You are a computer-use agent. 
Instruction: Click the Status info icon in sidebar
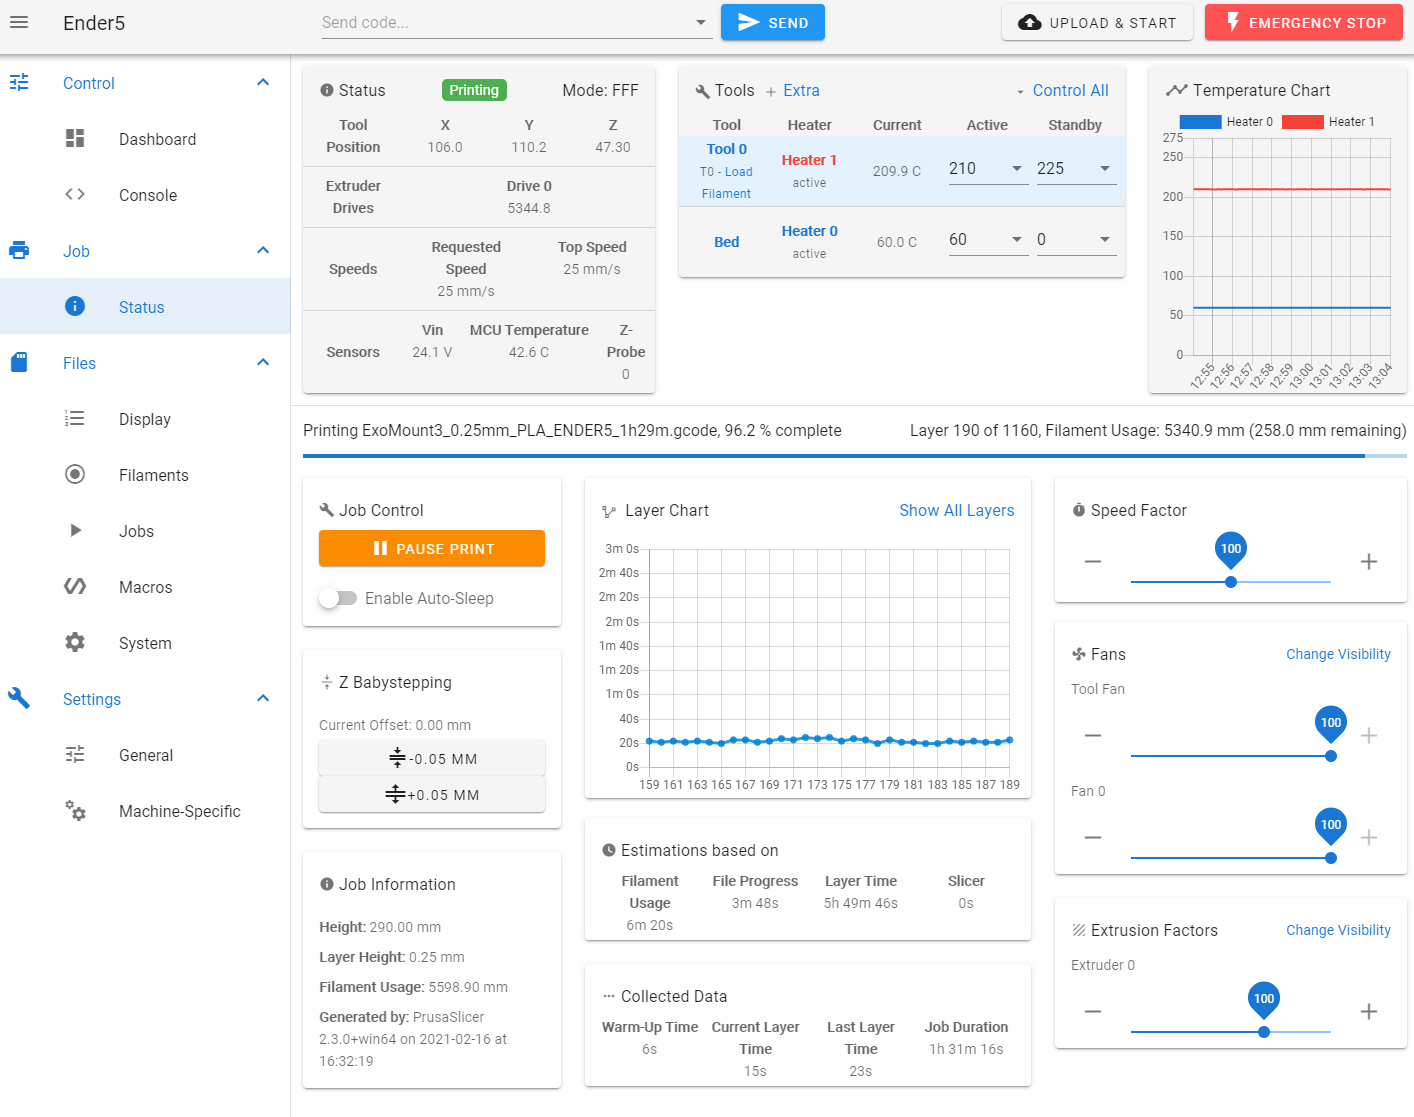click(75, 306)
